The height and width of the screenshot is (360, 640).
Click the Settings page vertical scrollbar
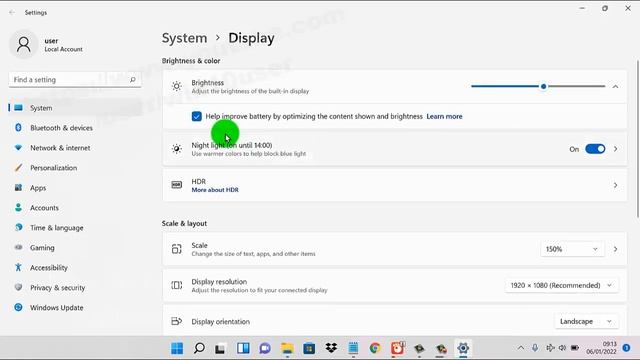638,139
